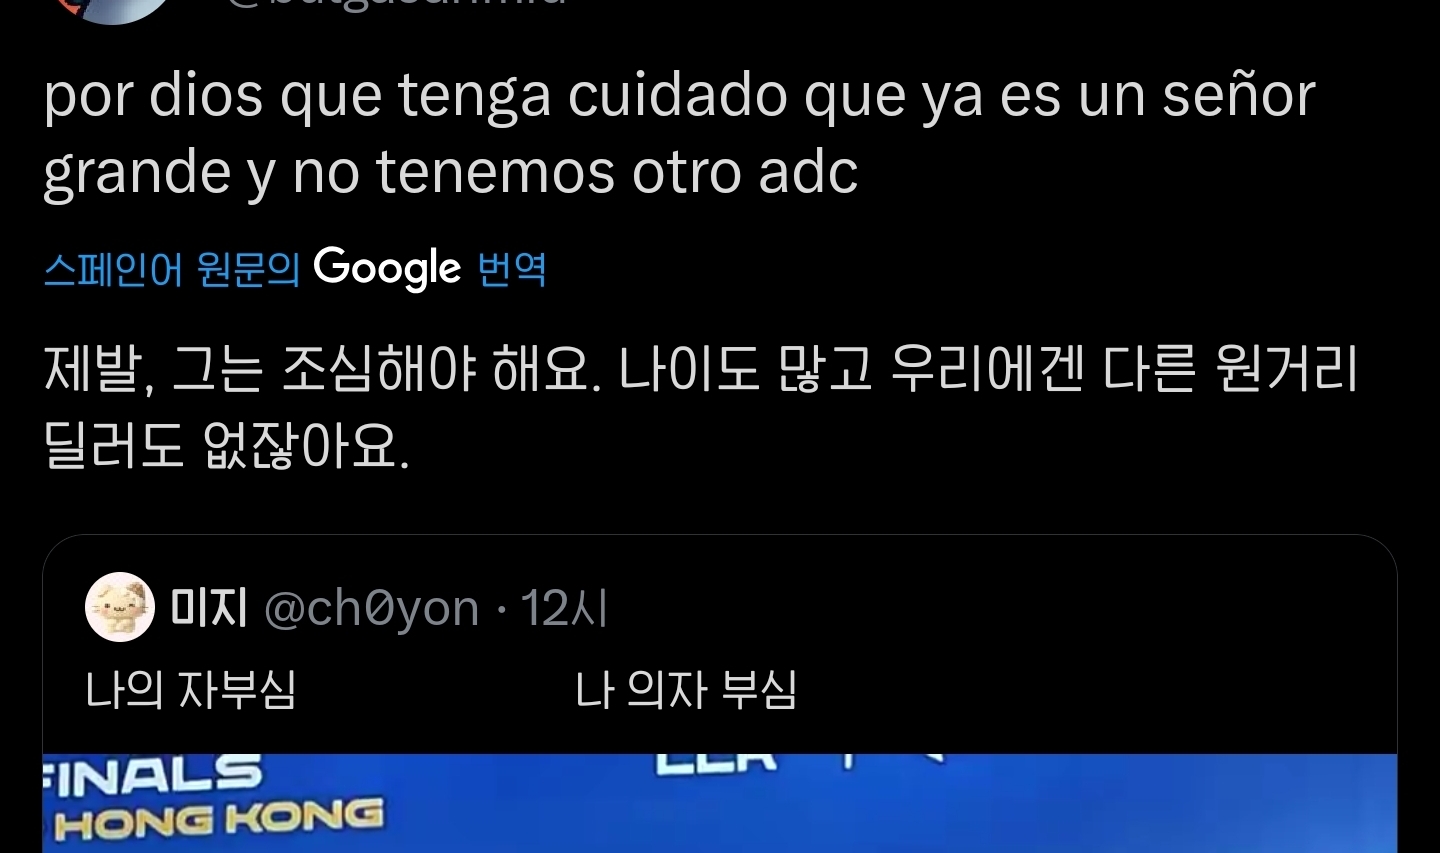Click the line 'grande y no tenemos otro adc'

[450, 172]
